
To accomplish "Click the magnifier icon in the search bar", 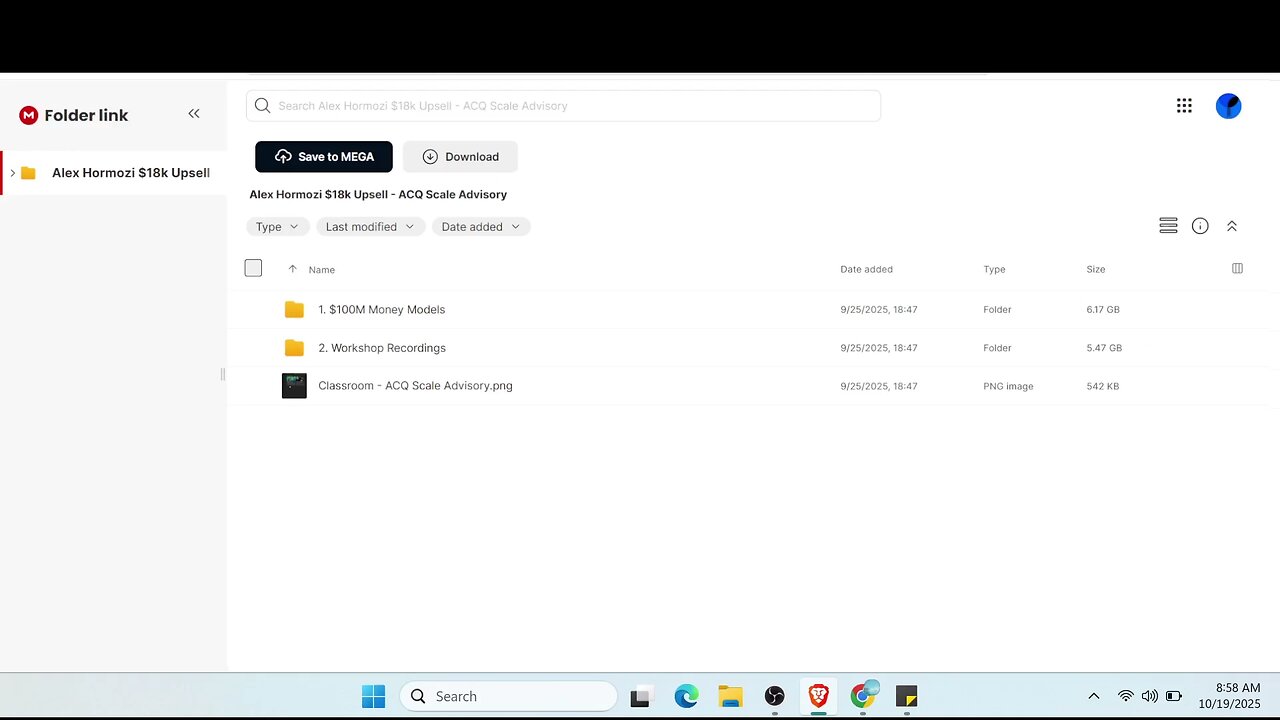I will (262, 106).
